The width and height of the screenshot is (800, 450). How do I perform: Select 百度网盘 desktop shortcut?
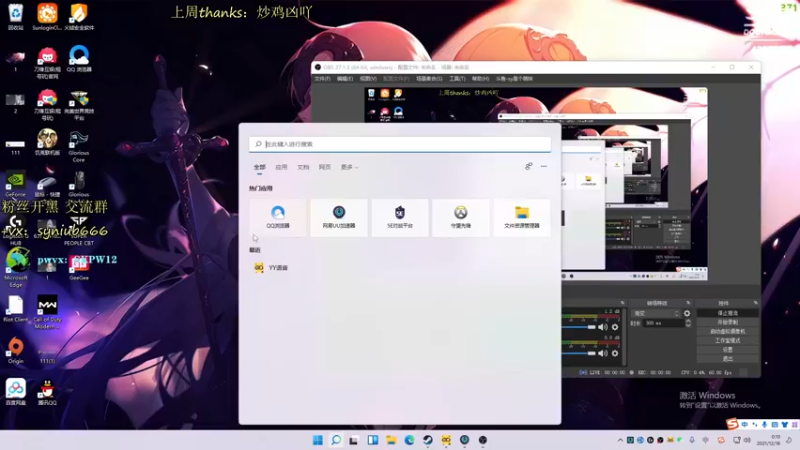16,392
